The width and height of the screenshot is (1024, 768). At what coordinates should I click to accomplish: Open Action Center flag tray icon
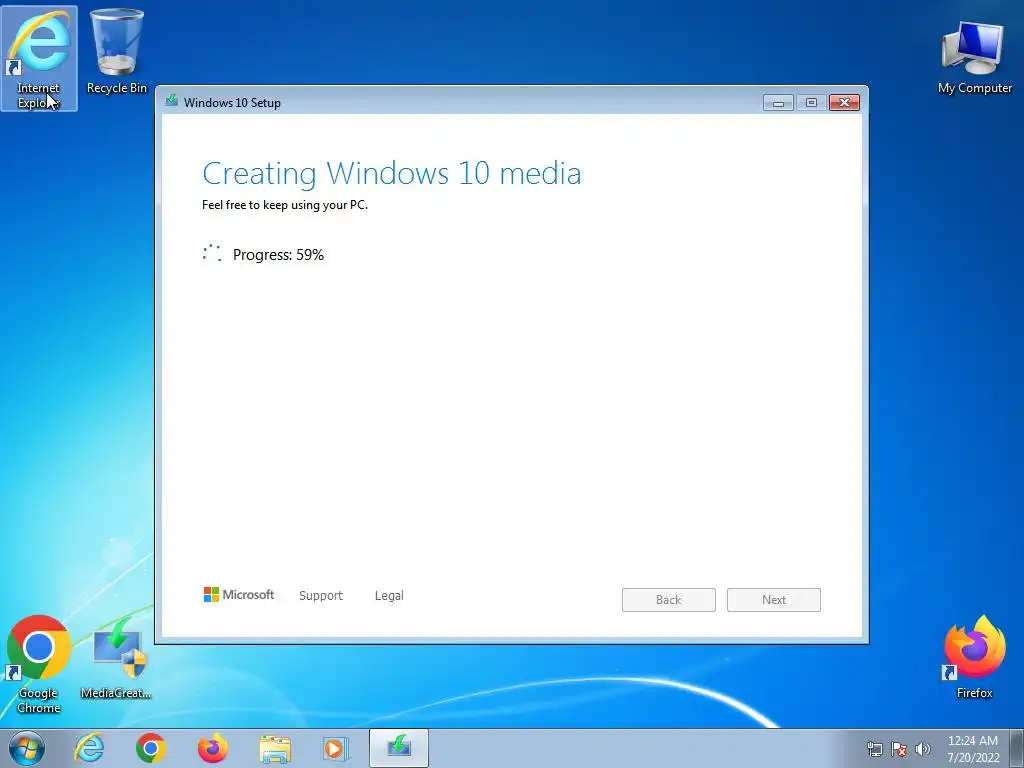pyautogui.click(x=899, y=749)
